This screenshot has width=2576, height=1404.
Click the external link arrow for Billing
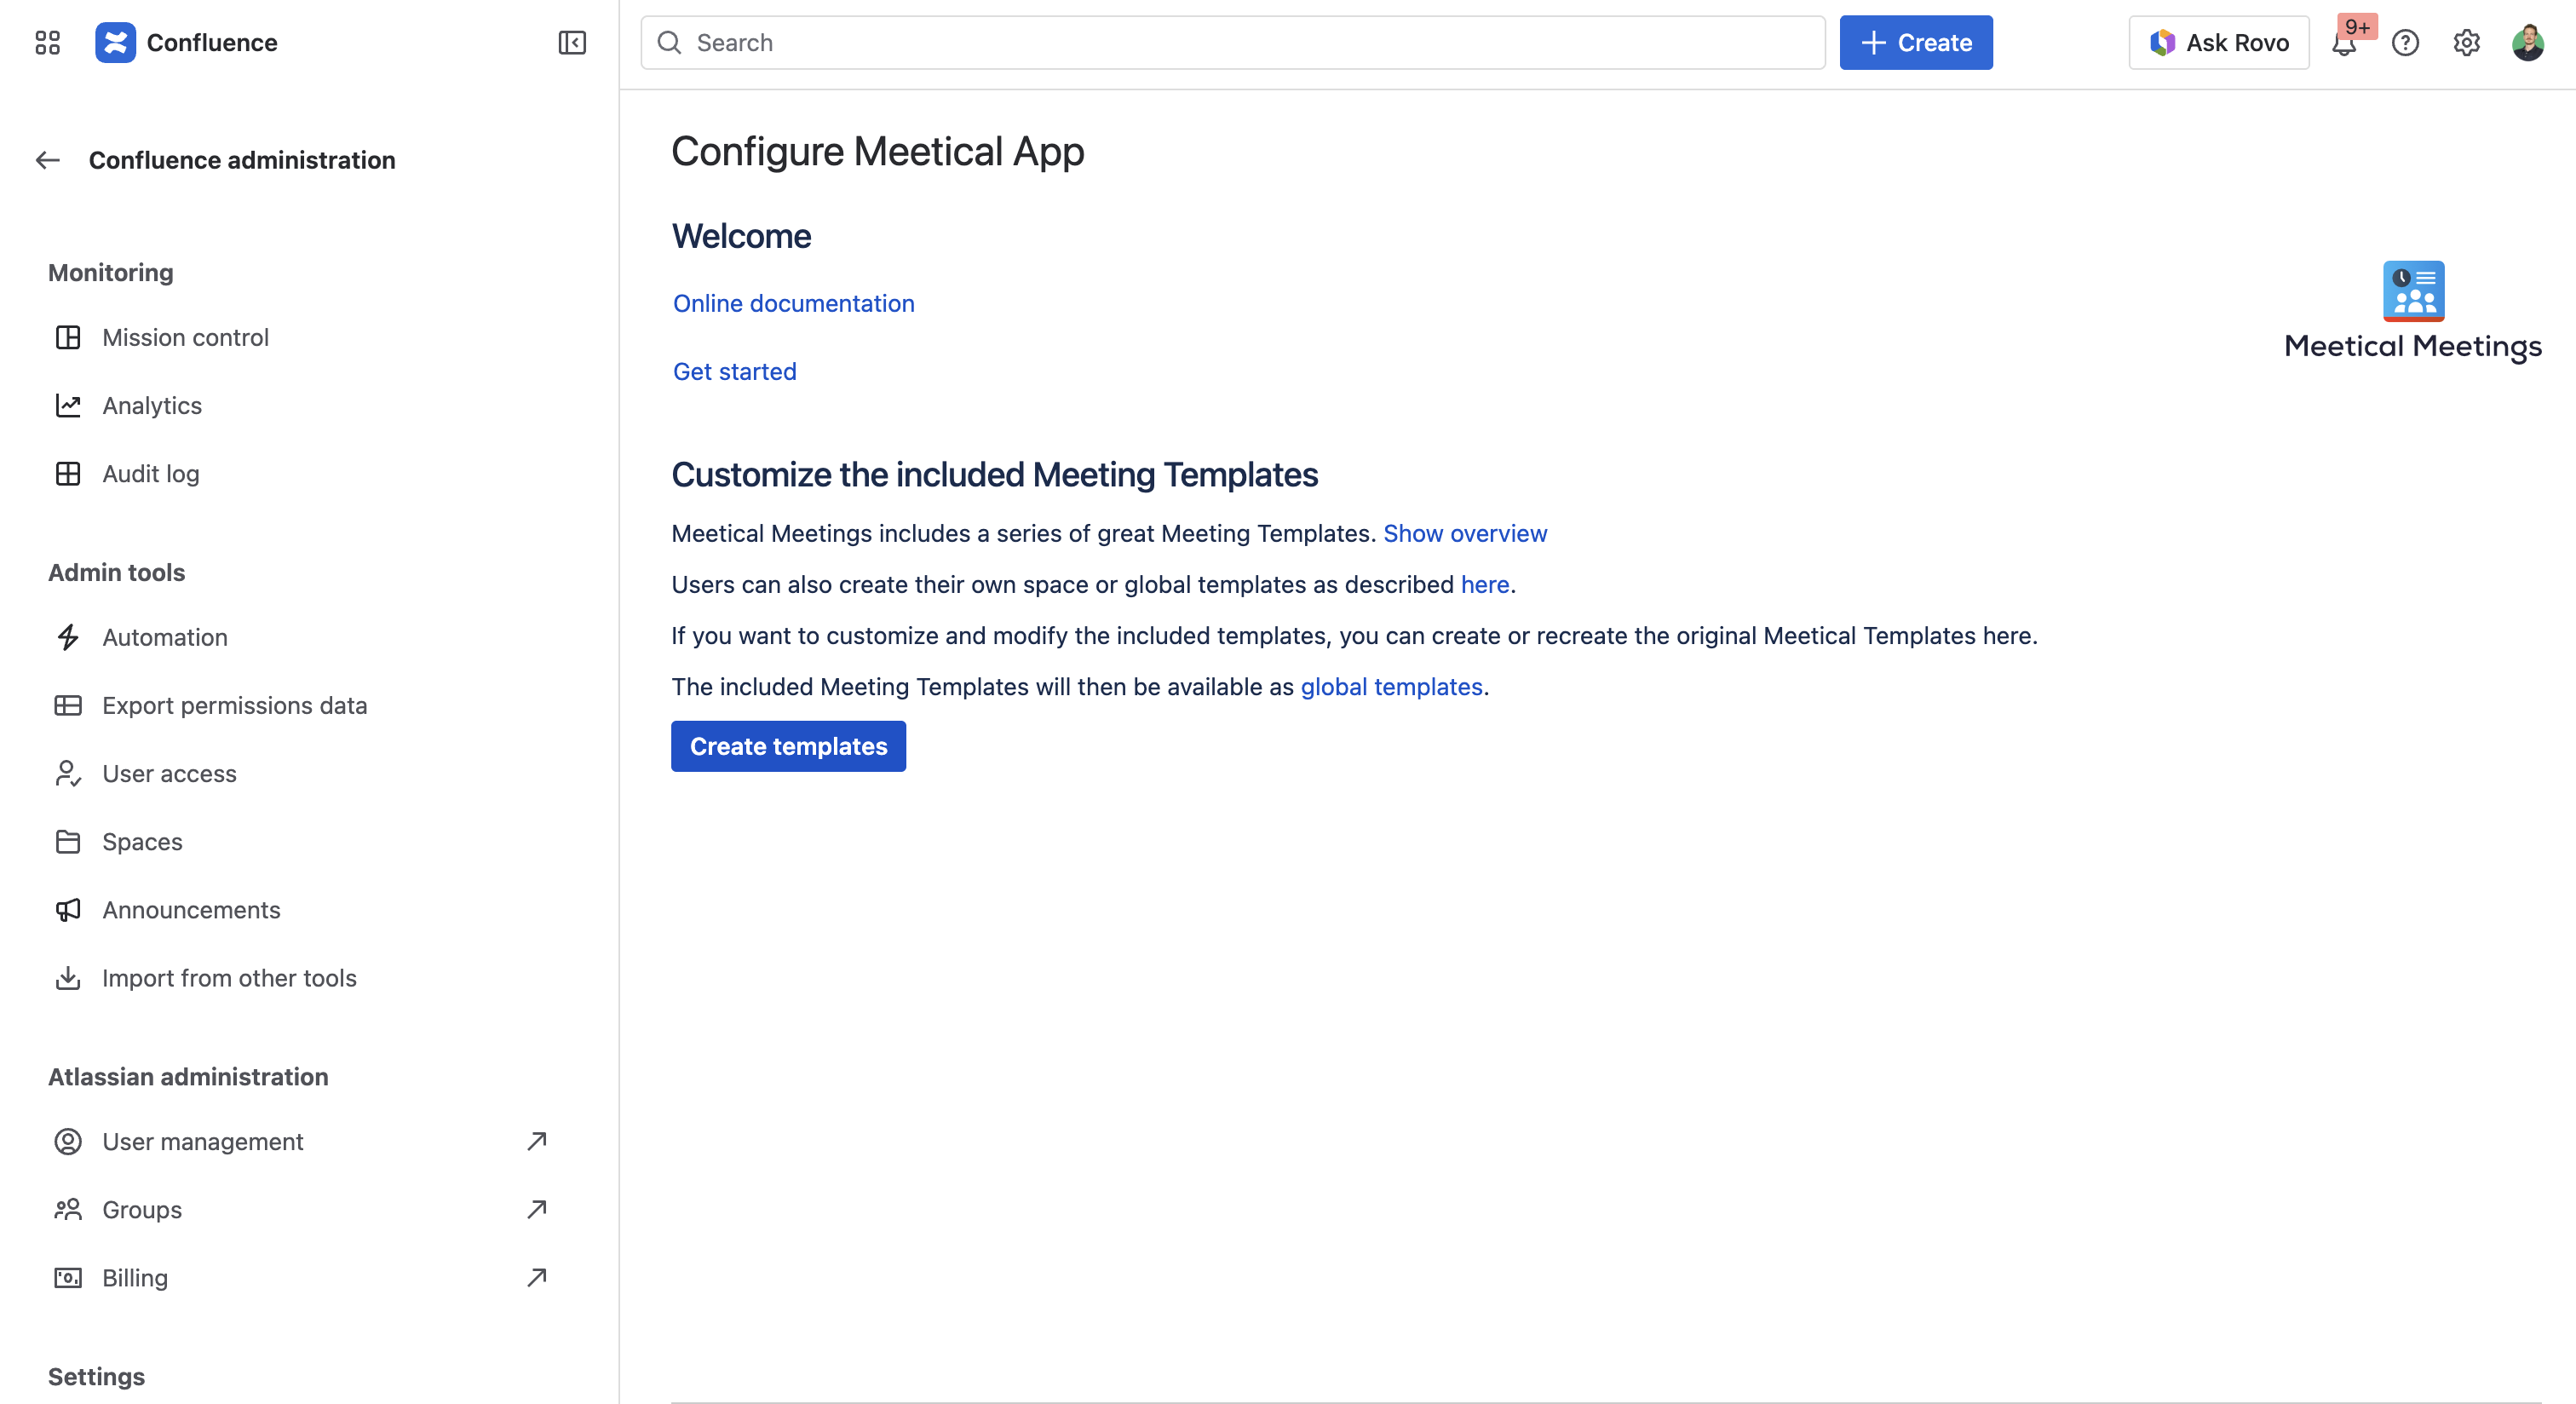[537, 1277]
